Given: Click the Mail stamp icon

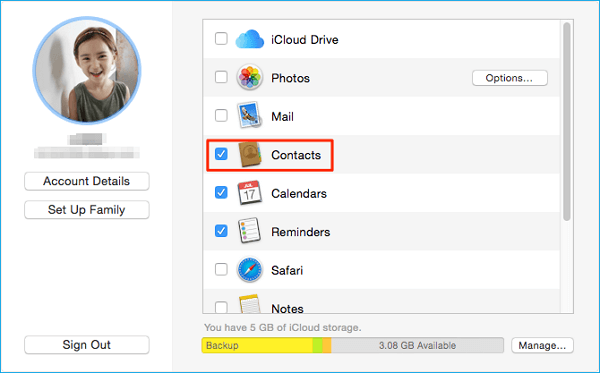Looking at the screenshot, I should coord(249,115).
